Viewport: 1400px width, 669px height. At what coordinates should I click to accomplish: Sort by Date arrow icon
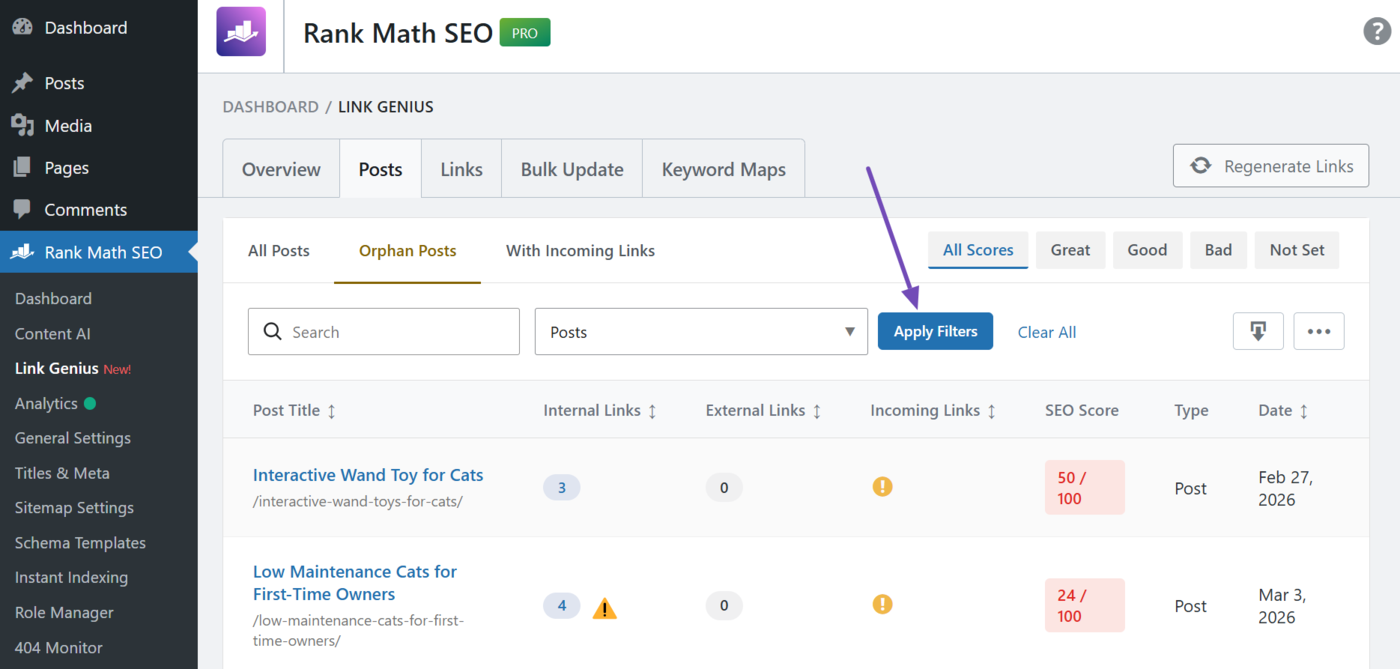1304,411
